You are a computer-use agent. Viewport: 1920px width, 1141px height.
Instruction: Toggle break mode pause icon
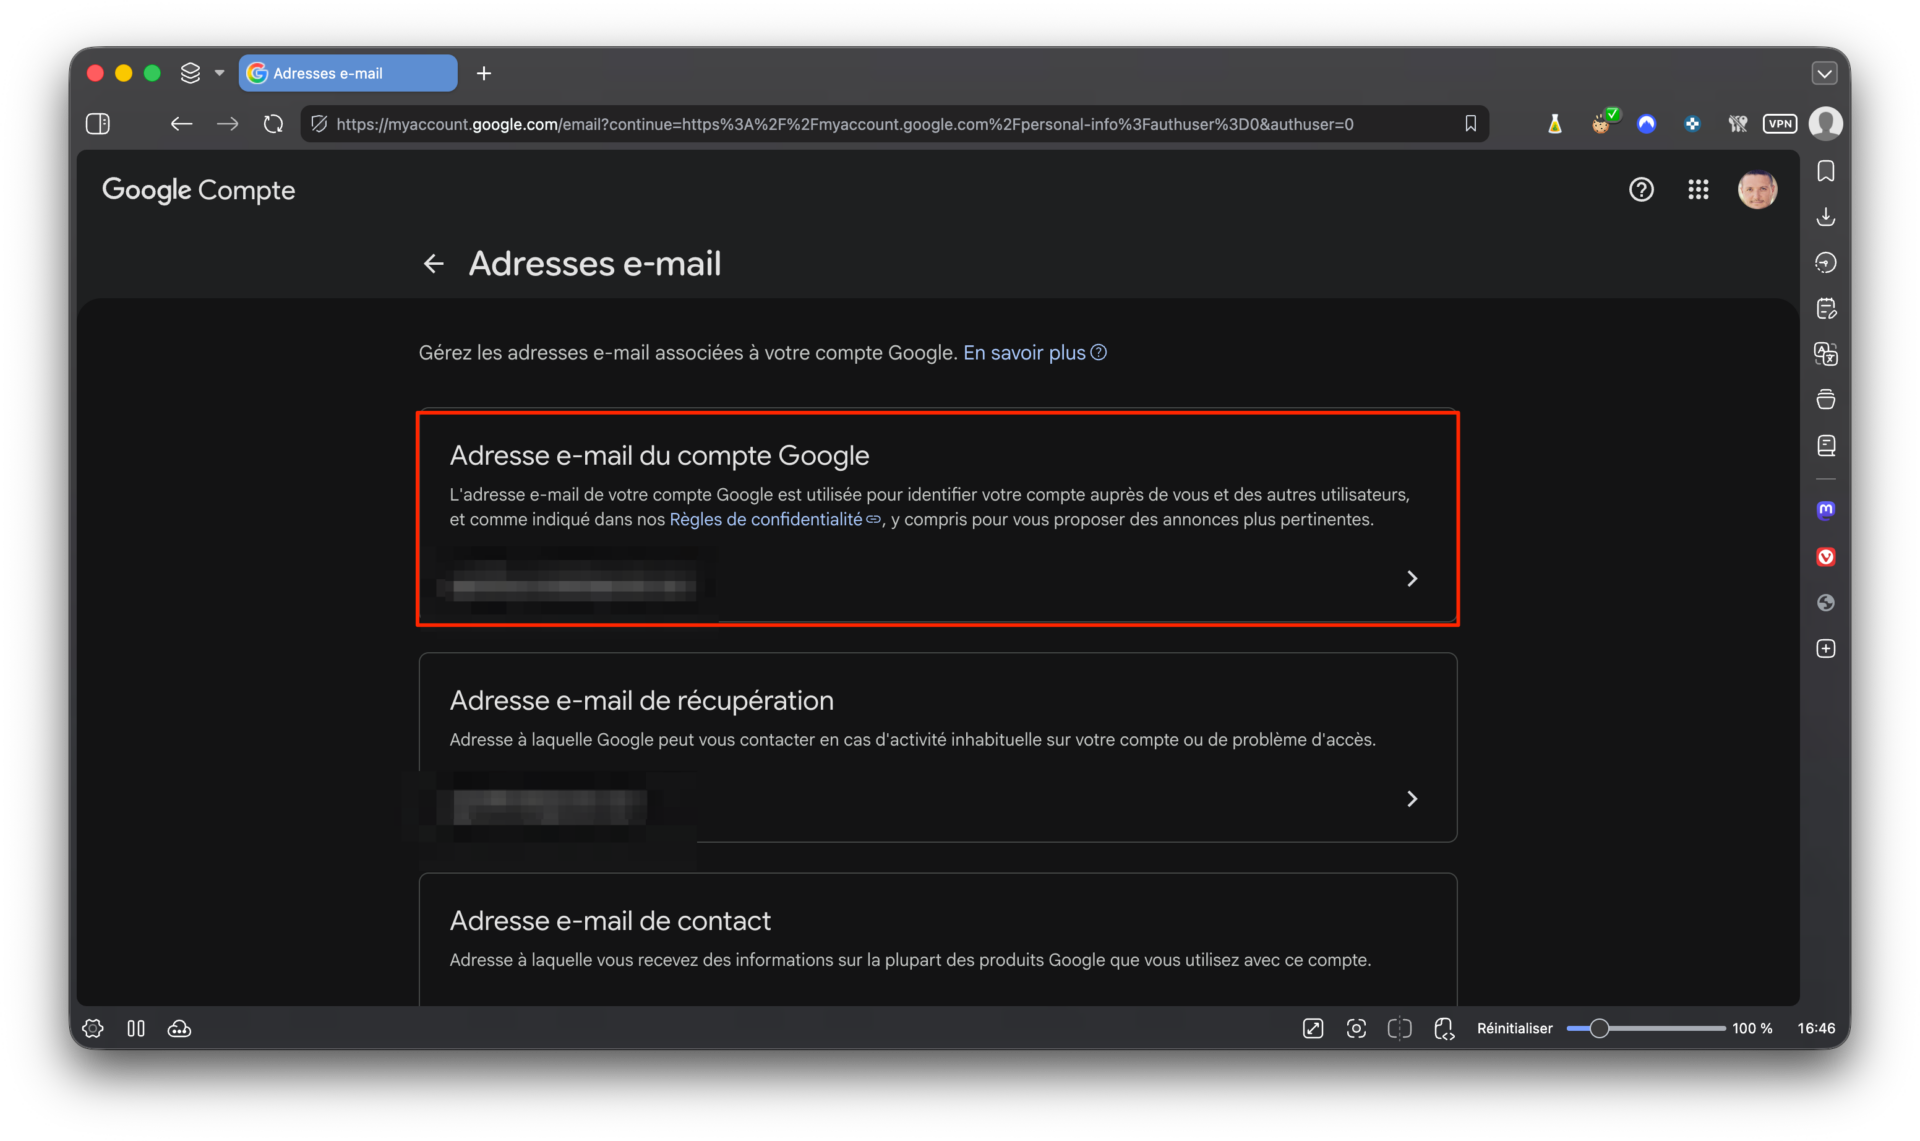(x=136, y=1028)
